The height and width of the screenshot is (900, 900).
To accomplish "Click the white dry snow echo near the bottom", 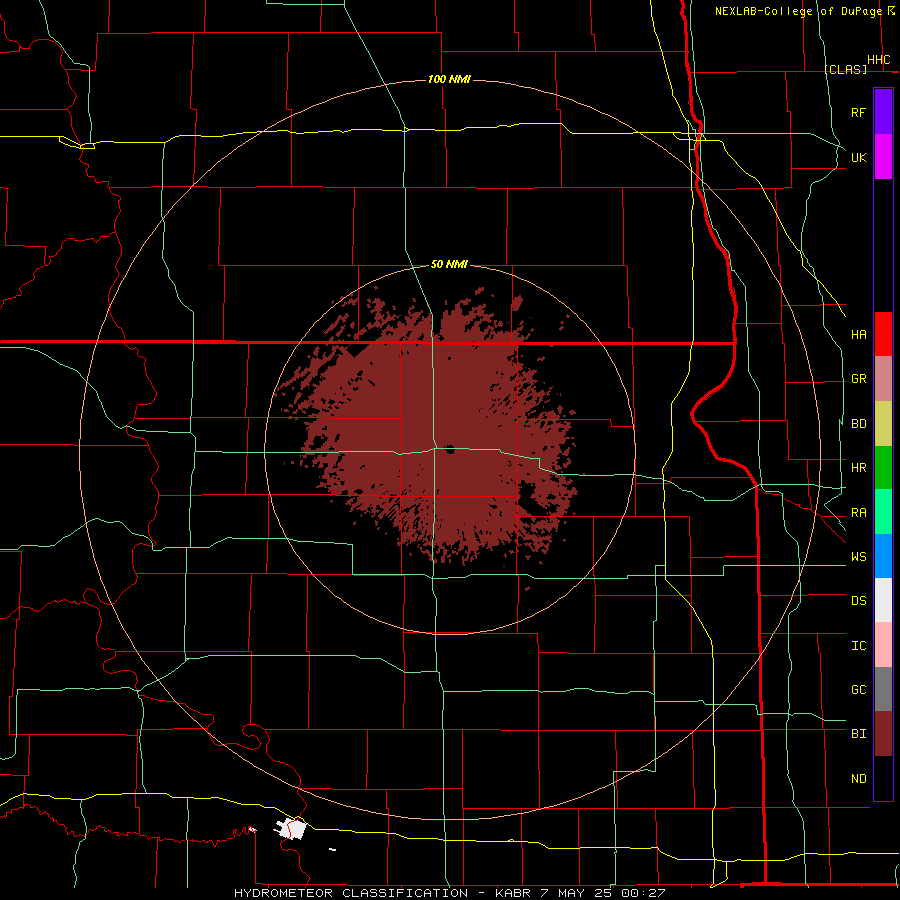I will pyautogui.click(x=291, y=829).
